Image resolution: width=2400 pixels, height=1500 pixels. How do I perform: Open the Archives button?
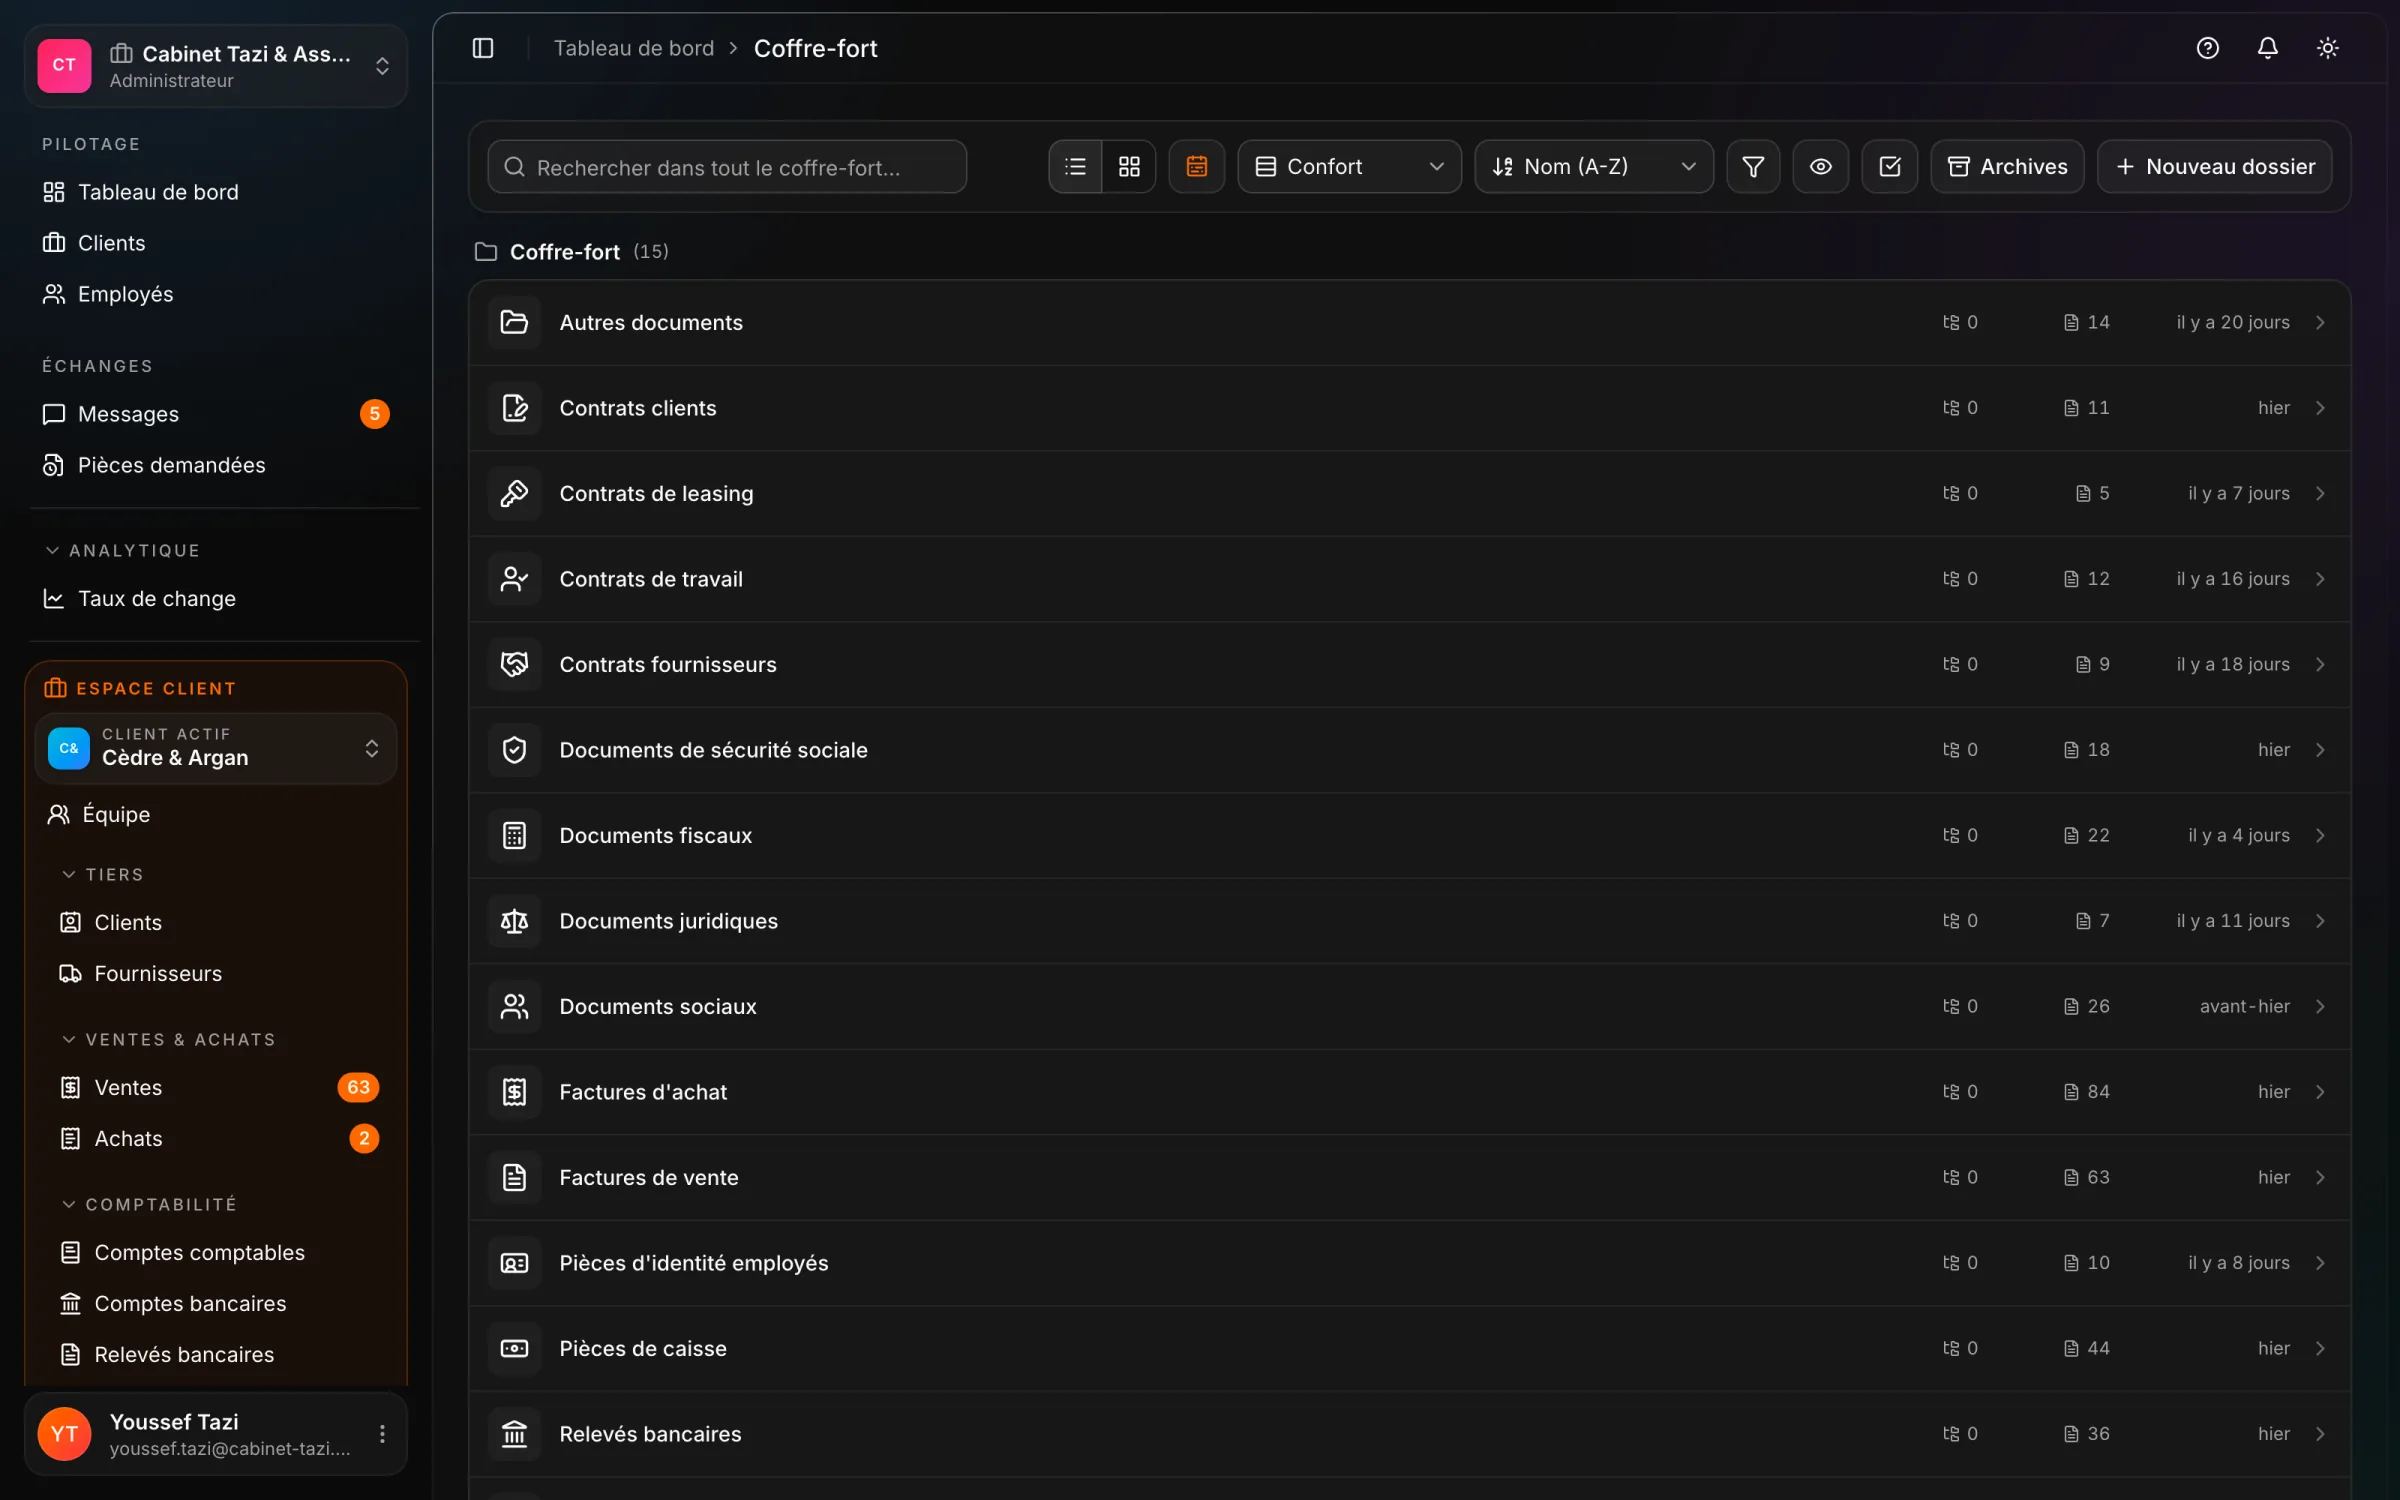coord(2007,166)
